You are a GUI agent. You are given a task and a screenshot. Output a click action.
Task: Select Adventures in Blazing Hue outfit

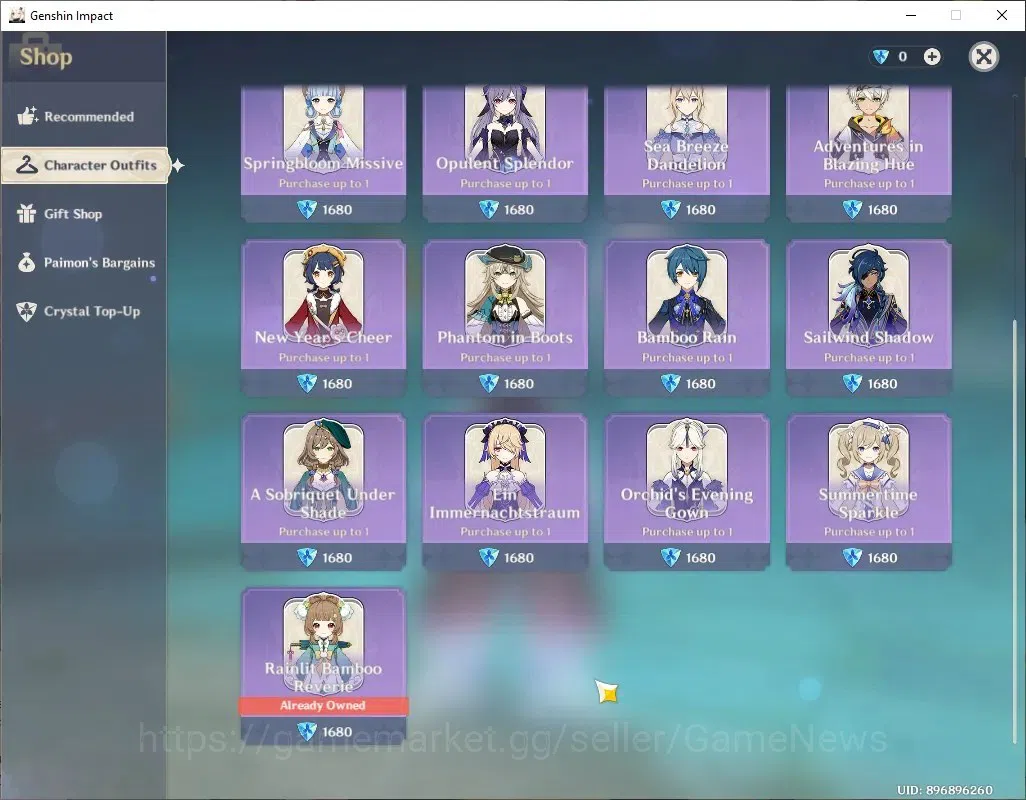868,153
